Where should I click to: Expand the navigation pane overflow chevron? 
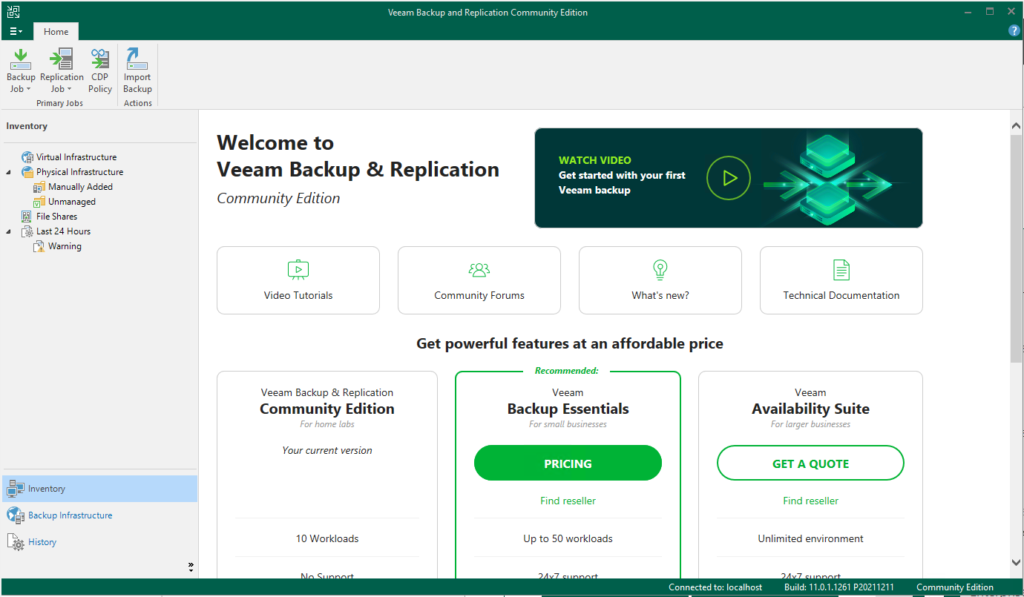[191, 566]
